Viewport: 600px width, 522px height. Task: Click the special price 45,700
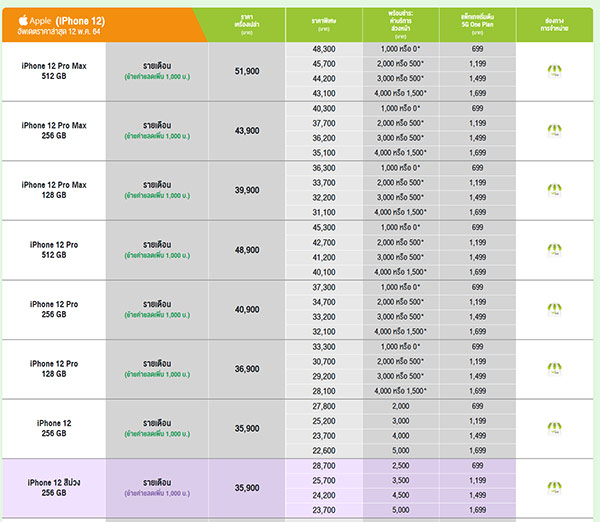point(324,64)
